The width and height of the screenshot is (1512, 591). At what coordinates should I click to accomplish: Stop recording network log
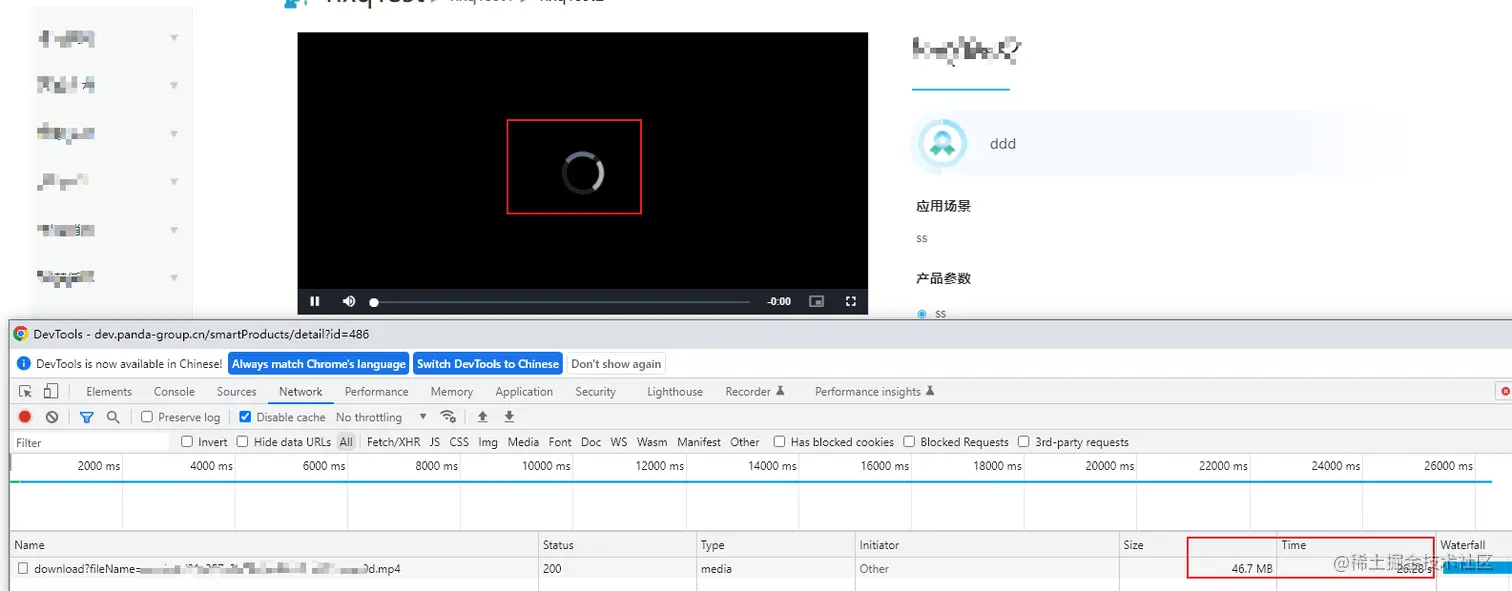pyautogui.click(x=25, y=417)
